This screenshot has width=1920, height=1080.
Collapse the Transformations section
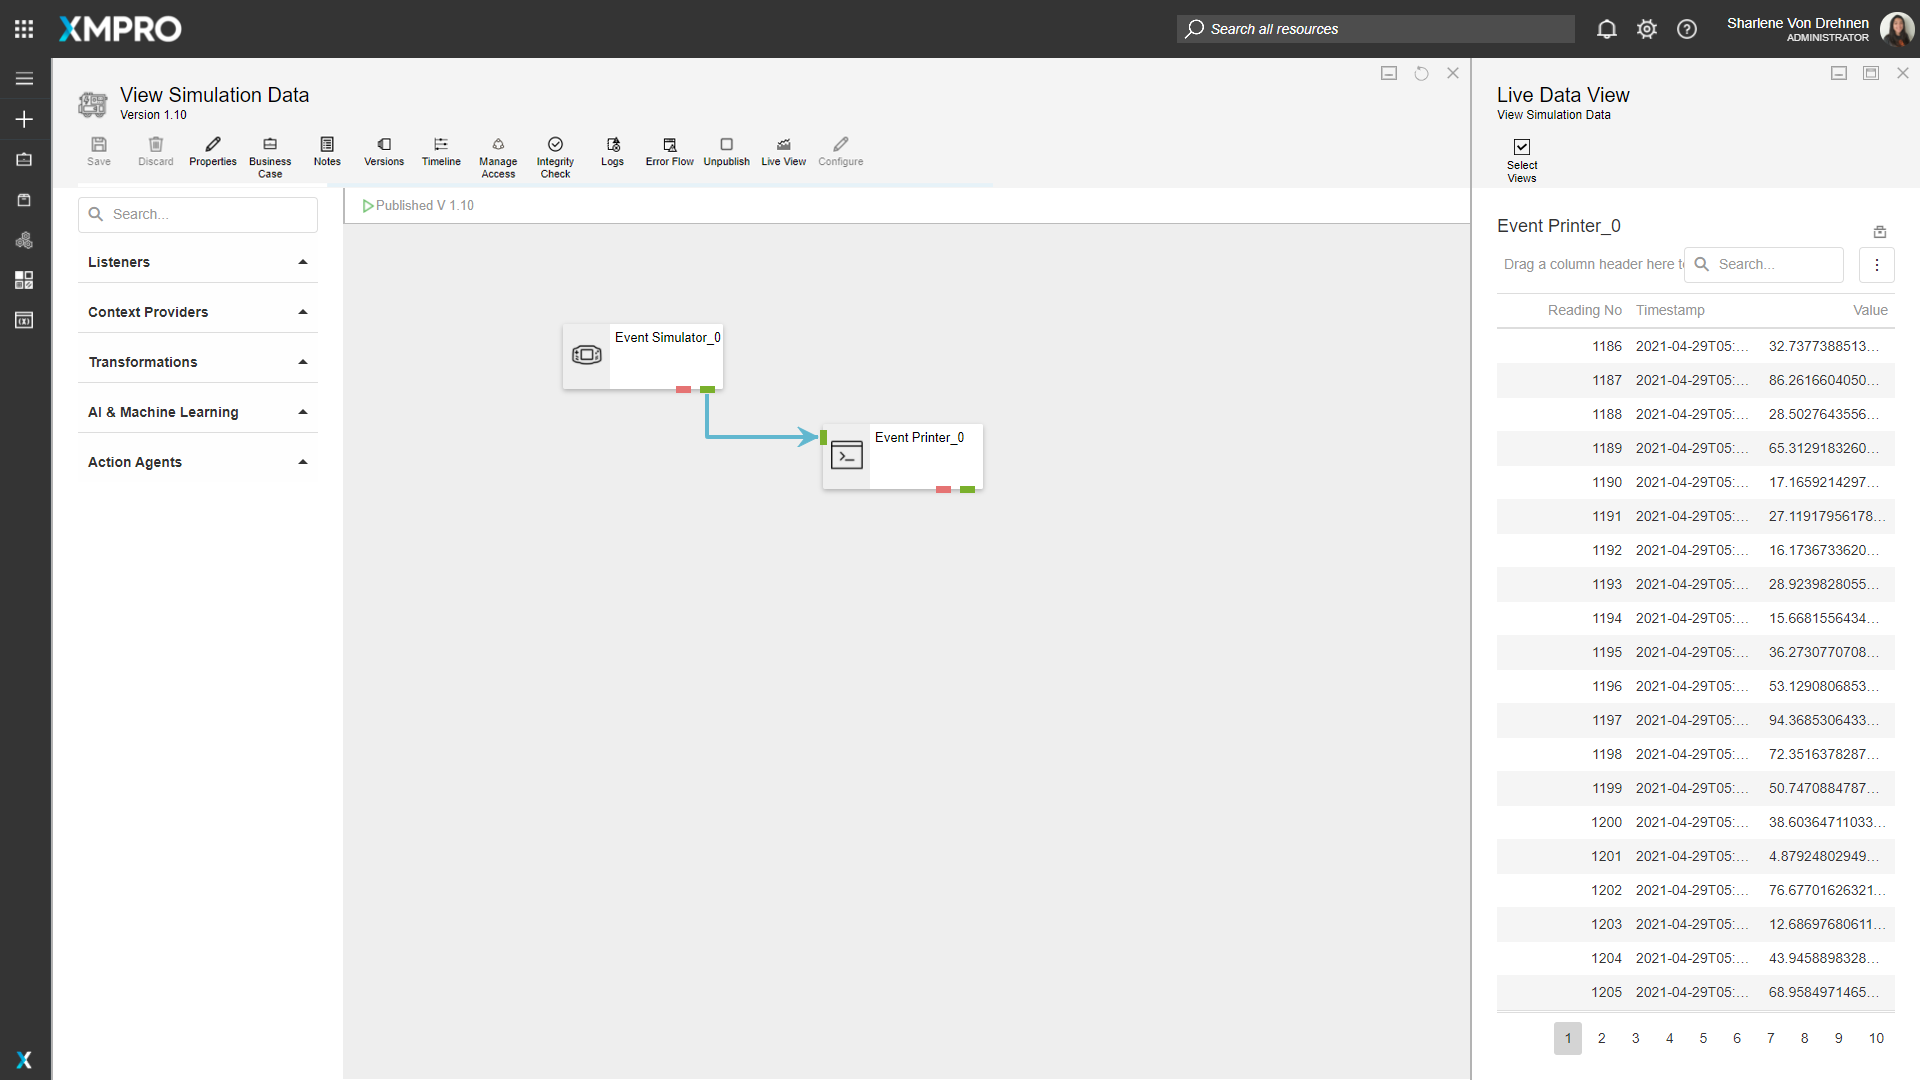[x=302, y=361]
